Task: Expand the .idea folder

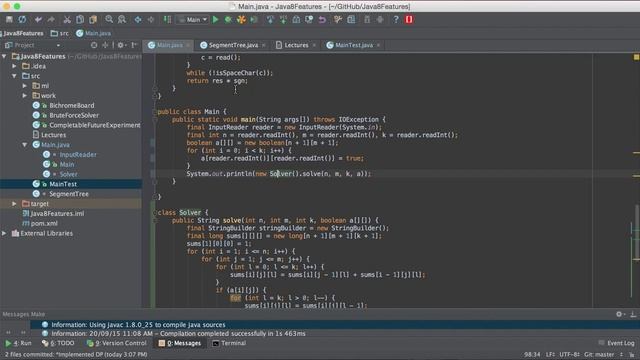Action: point(14,66)
